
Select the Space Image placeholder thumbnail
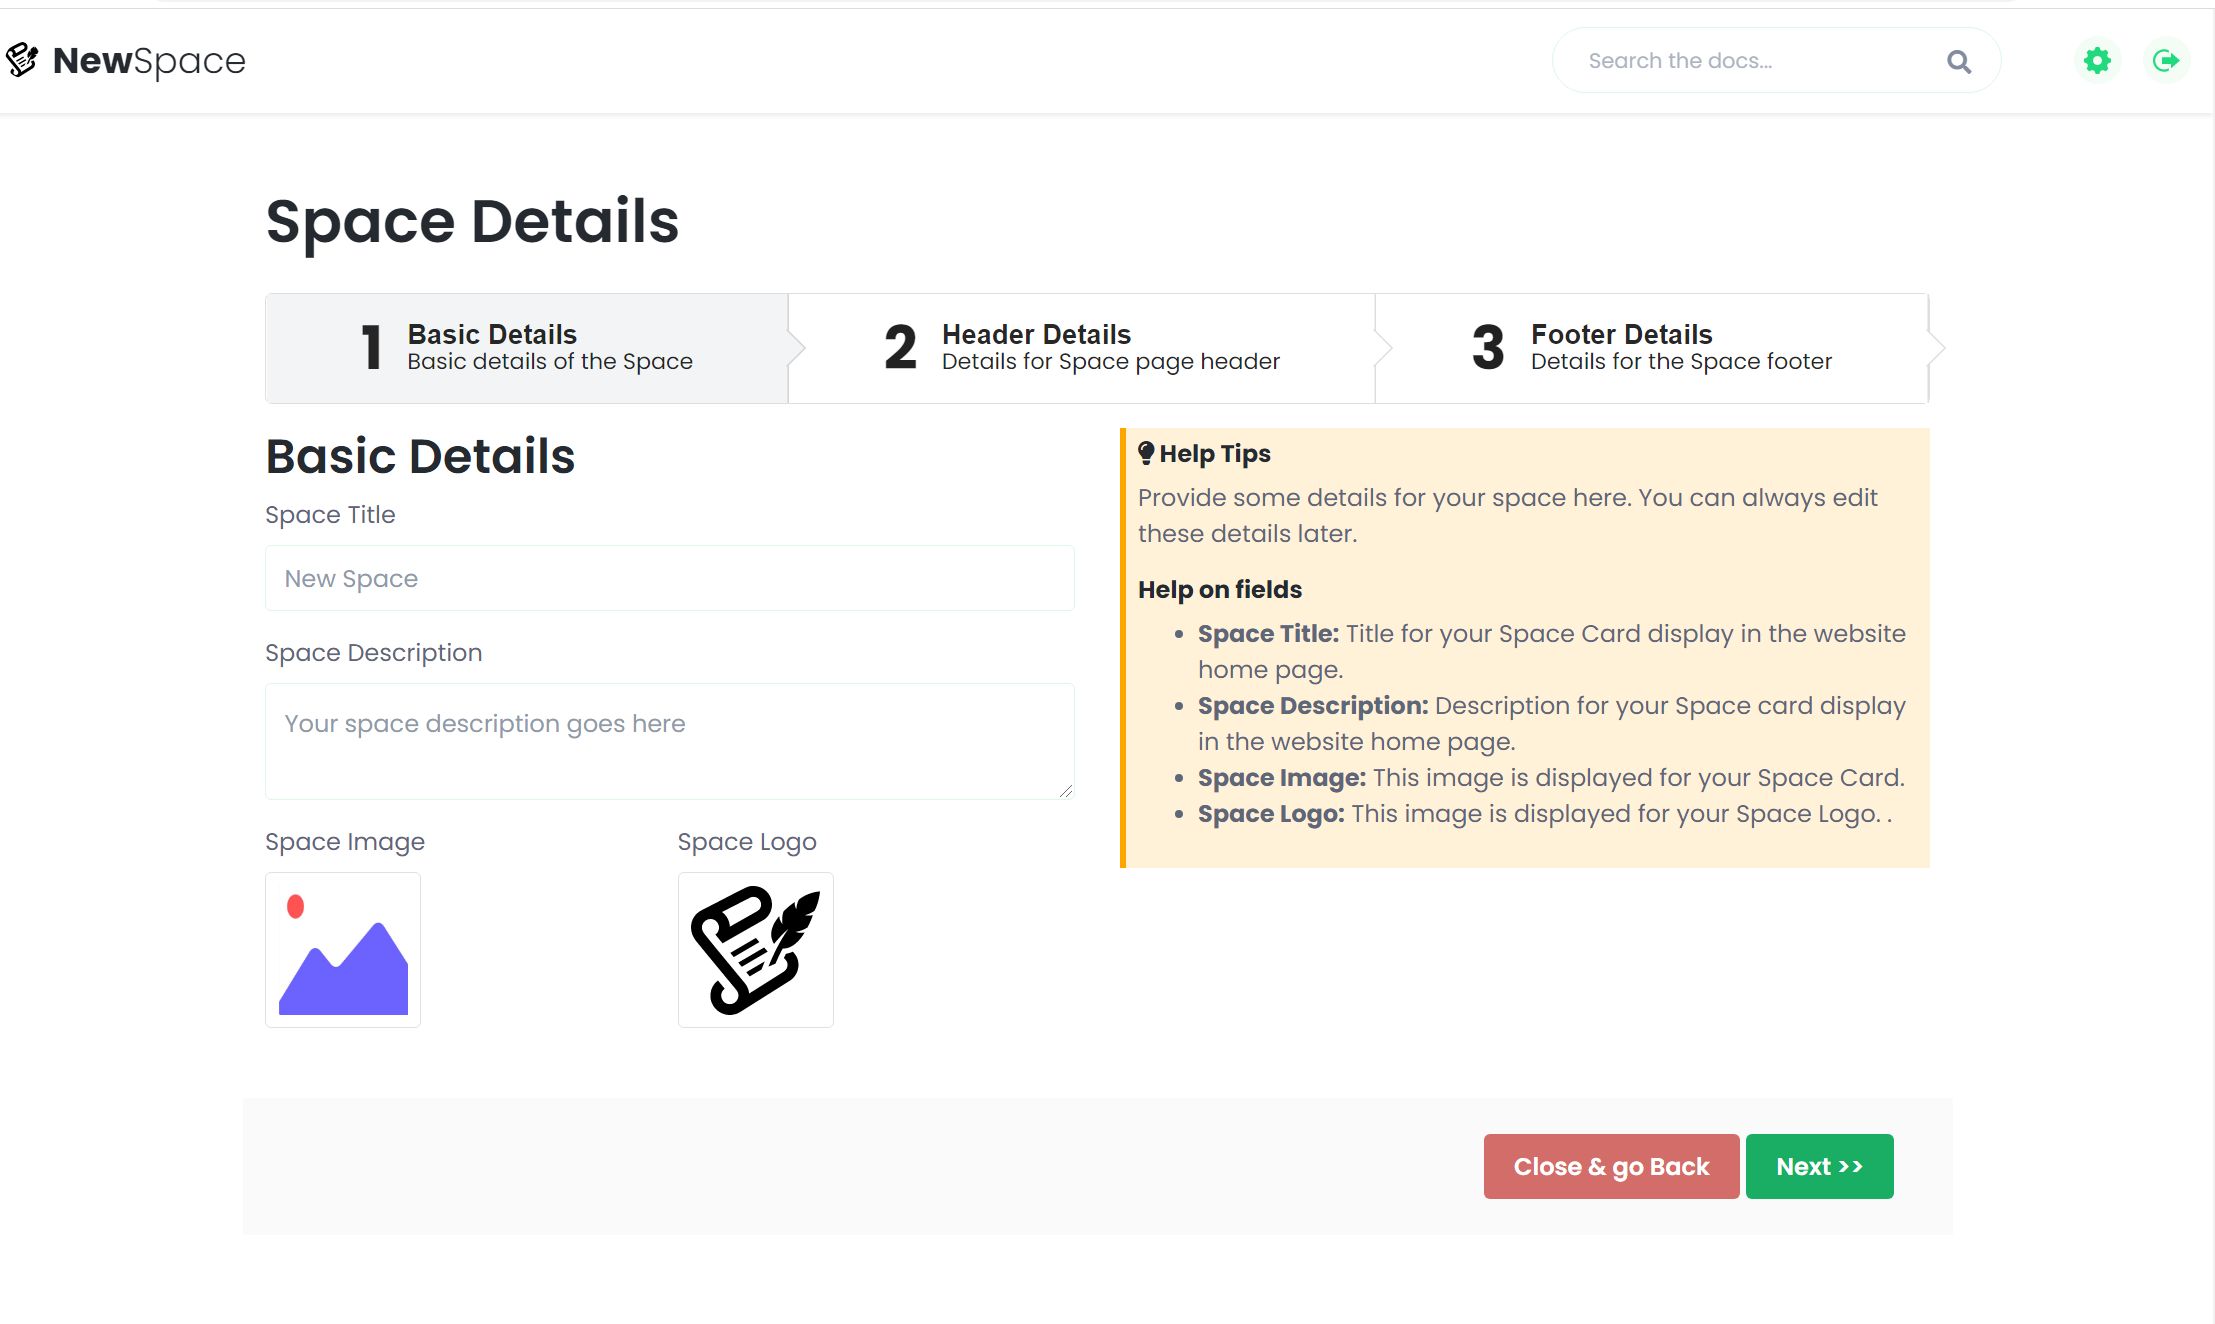343,950
